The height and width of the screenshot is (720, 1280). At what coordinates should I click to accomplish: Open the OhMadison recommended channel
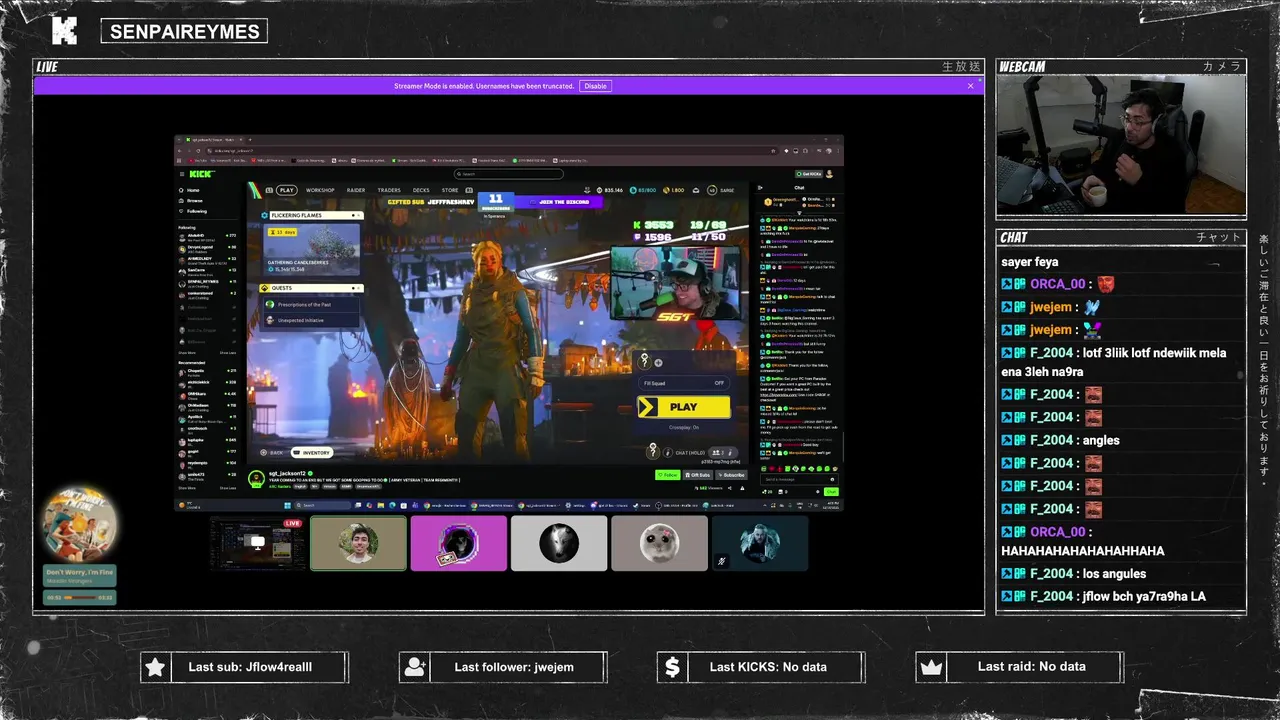tap(207, 405)
